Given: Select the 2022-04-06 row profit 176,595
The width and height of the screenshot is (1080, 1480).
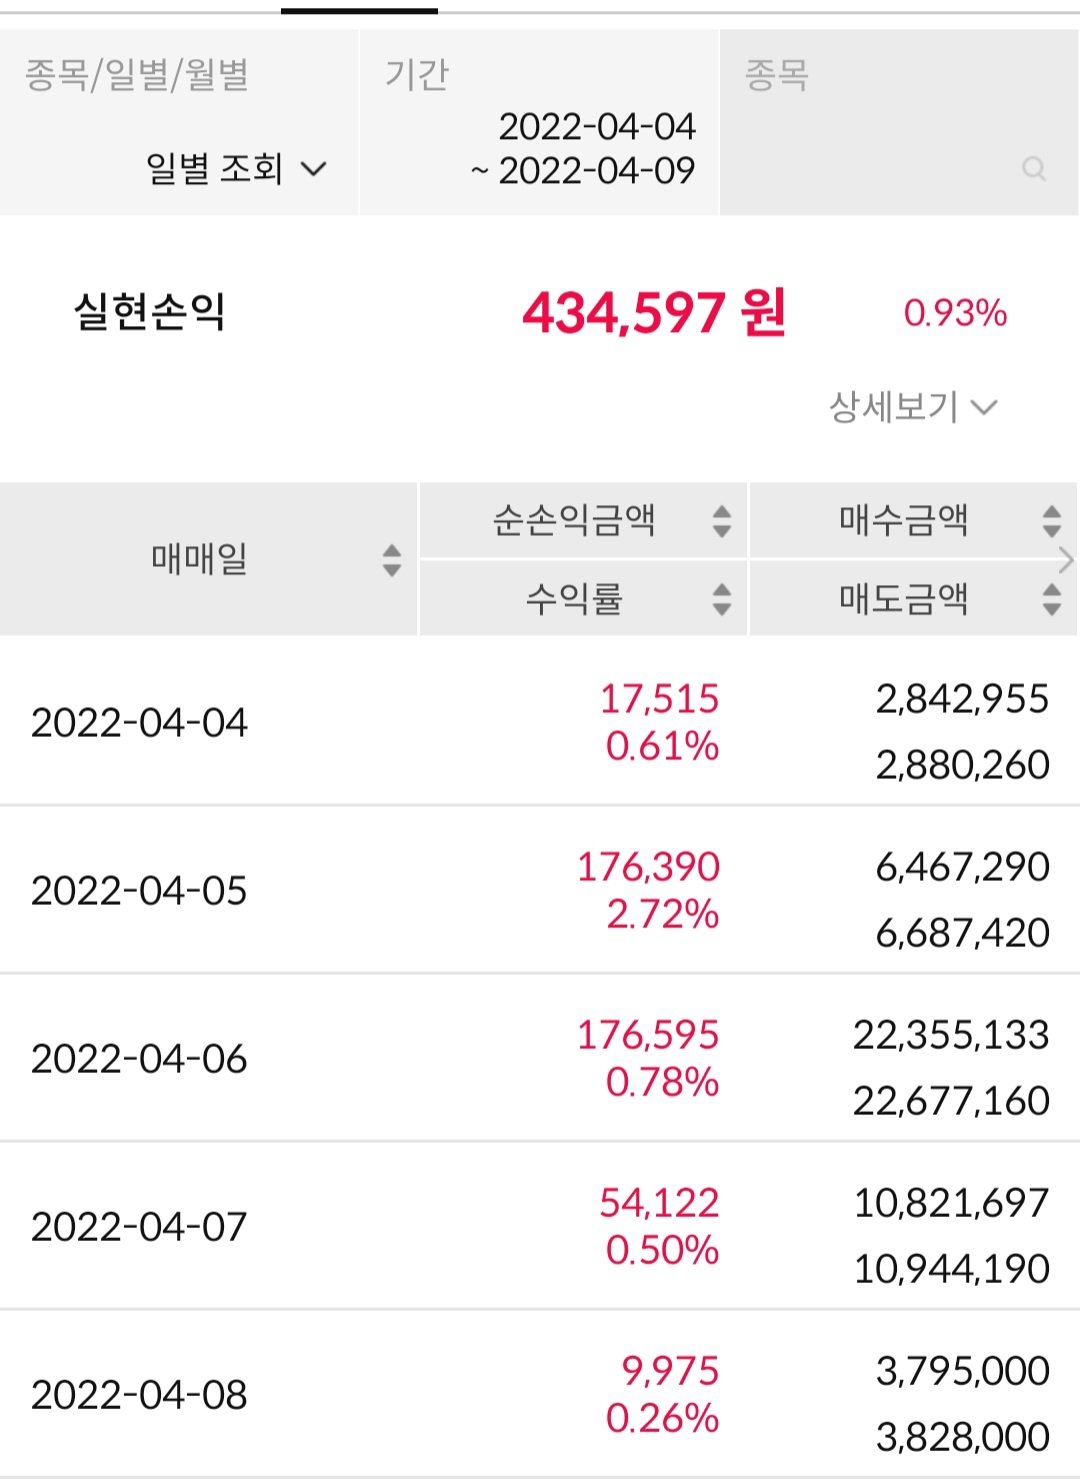Looking at the screenshot, I should [x=648, y=1035].
